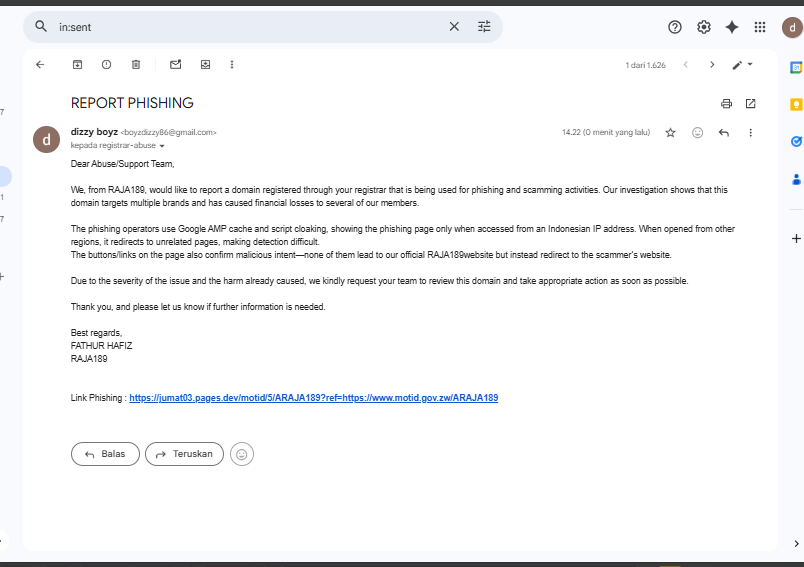
Task: Click the Balas reply button
Action: (105, 454)
